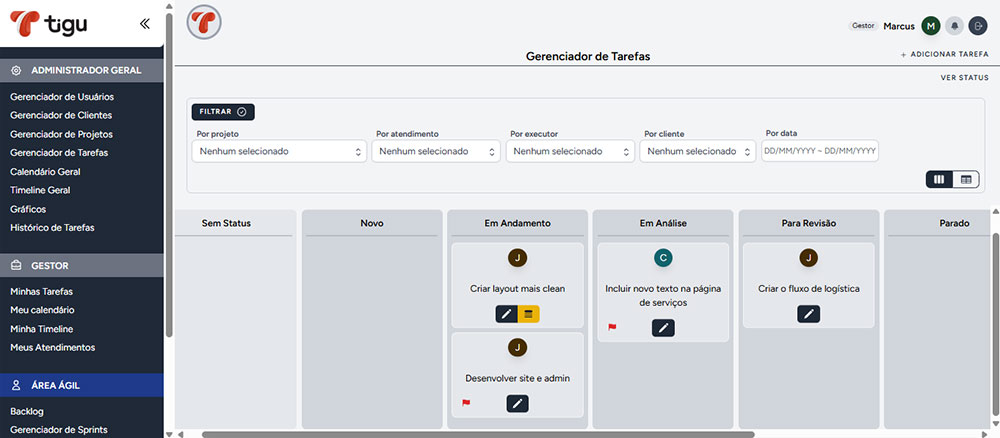Image resolution: width=1000 pixels, height=438 pixels.
Task: Open the notifications bell icon
Action: (x=955, y=26)
